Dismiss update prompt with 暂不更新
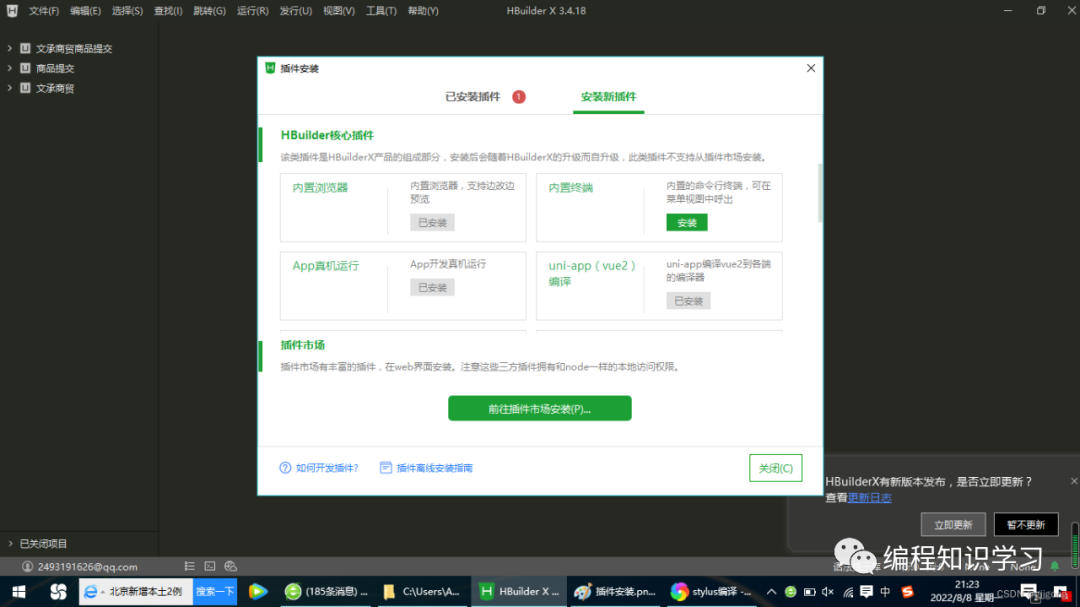This screenshot has height=607, width=1080. pos(1026,524)
